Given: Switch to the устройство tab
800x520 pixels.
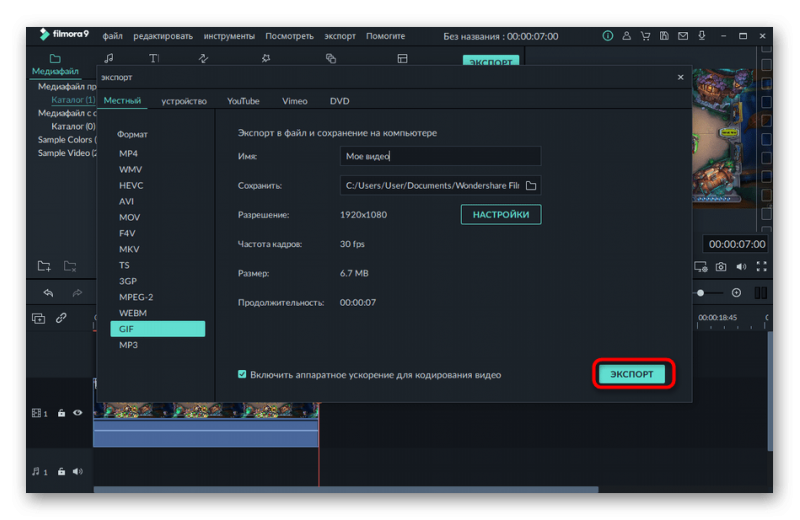Looking at the screenshot, I should click(184, 101).
